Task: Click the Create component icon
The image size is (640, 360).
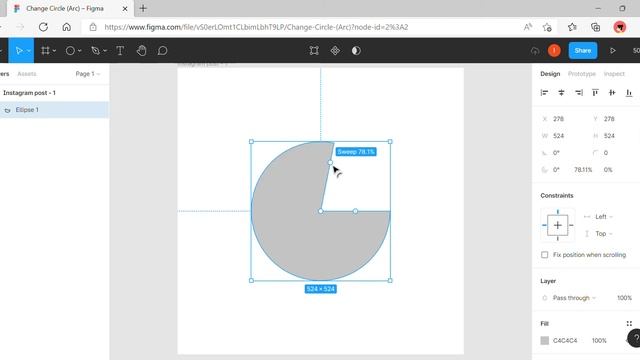Action: pos(335,51)
